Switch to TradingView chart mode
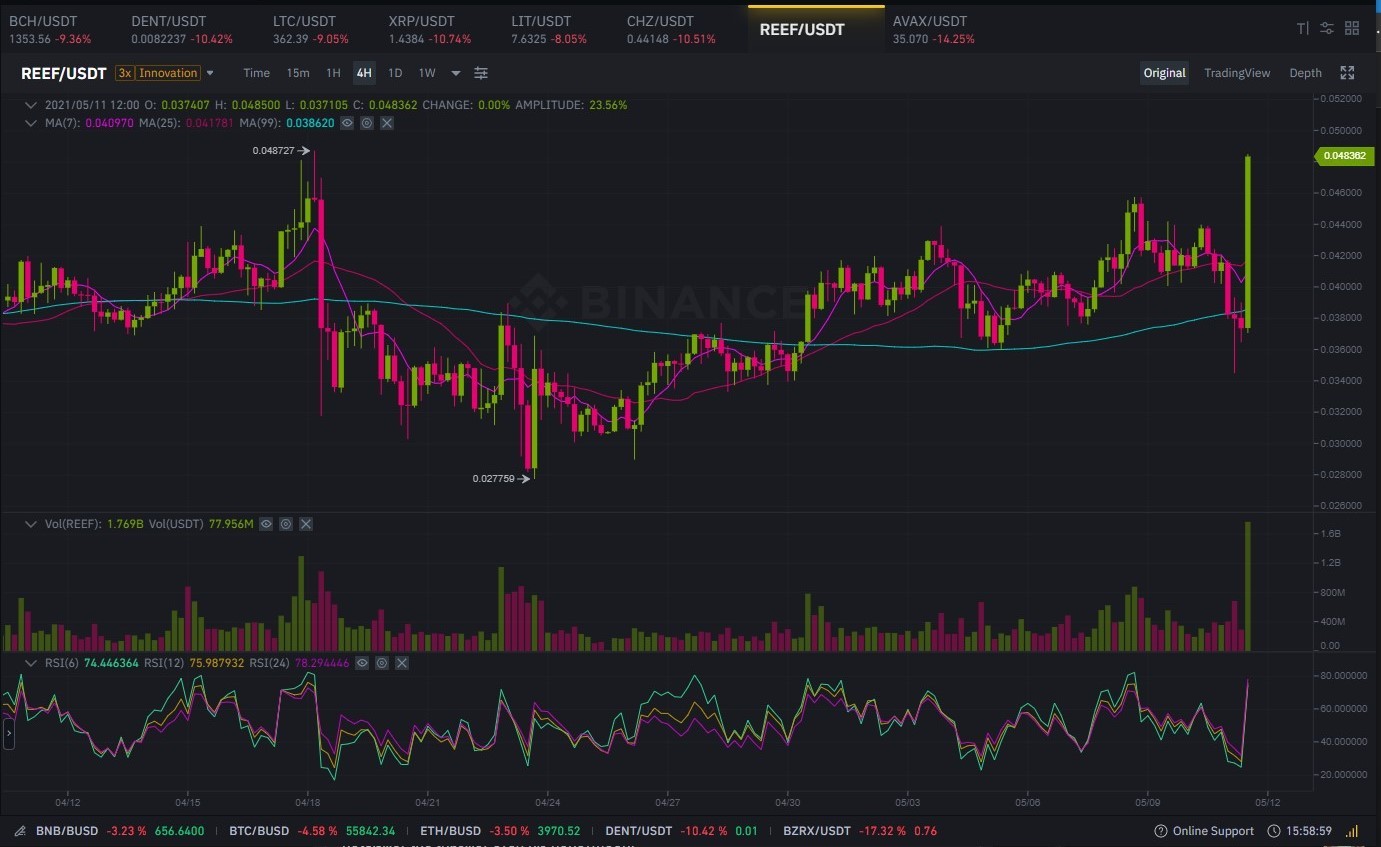This screenshot has width=1381, height=847. pos(1237,73)
